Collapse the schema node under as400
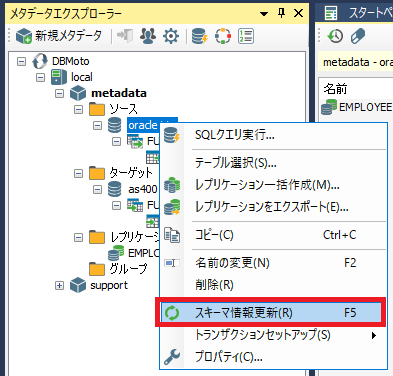Screen dimensions: 393x376 (x=116, y=205)
